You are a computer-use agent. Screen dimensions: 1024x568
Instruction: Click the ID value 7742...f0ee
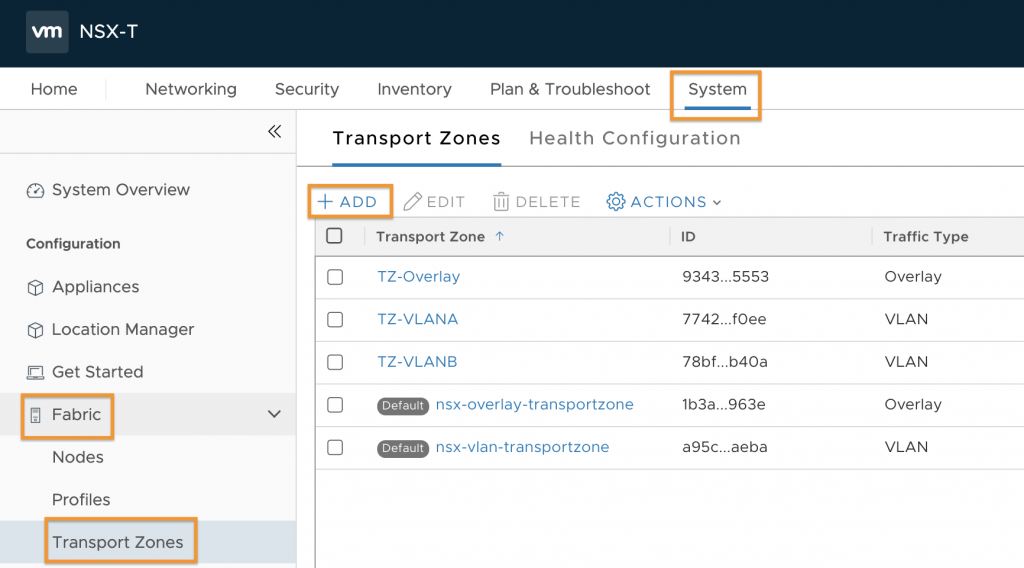pos(724,319)
